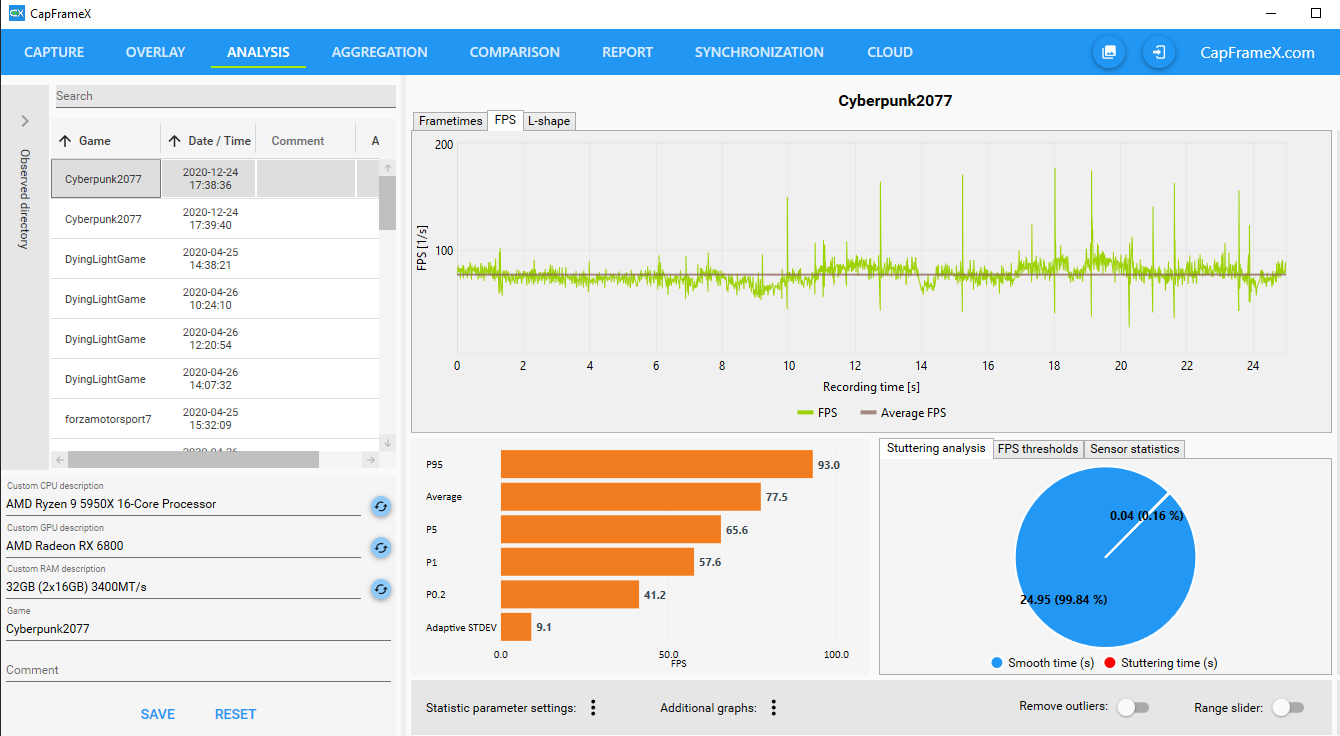Open the FPS thresholds tab
This screenshot has width=1340, height=736.
click(1038, 449)
